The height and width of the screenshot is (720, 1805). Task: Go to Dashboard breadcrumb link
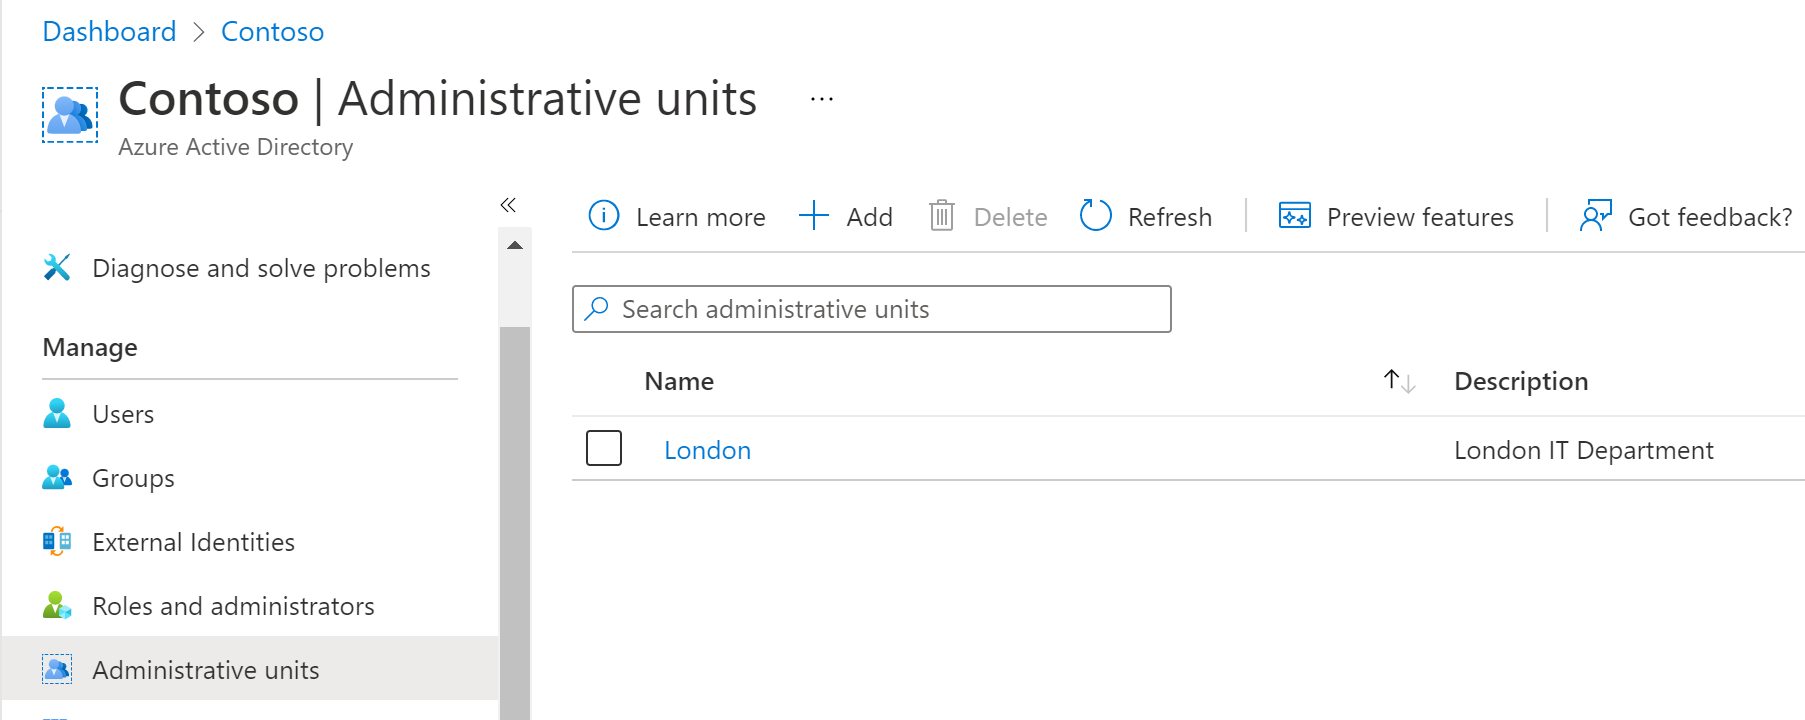pos(109,32)
